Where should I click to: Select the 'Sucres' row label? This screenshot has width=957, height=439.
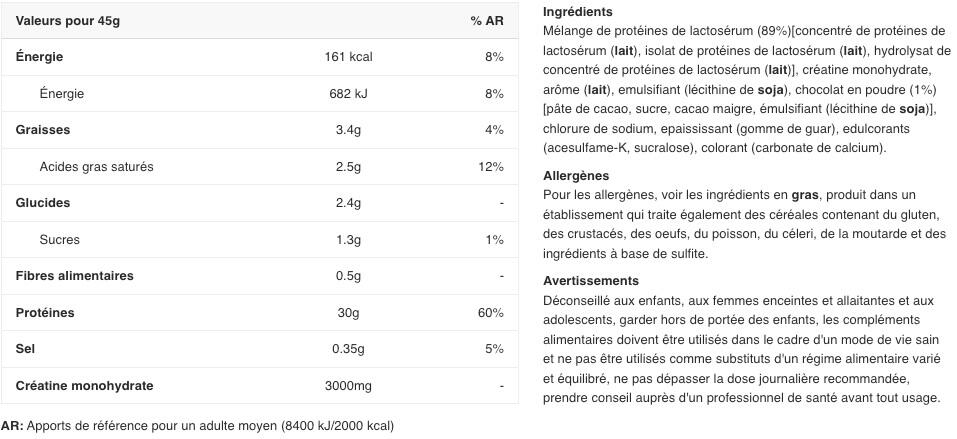[x=59, y=239]
